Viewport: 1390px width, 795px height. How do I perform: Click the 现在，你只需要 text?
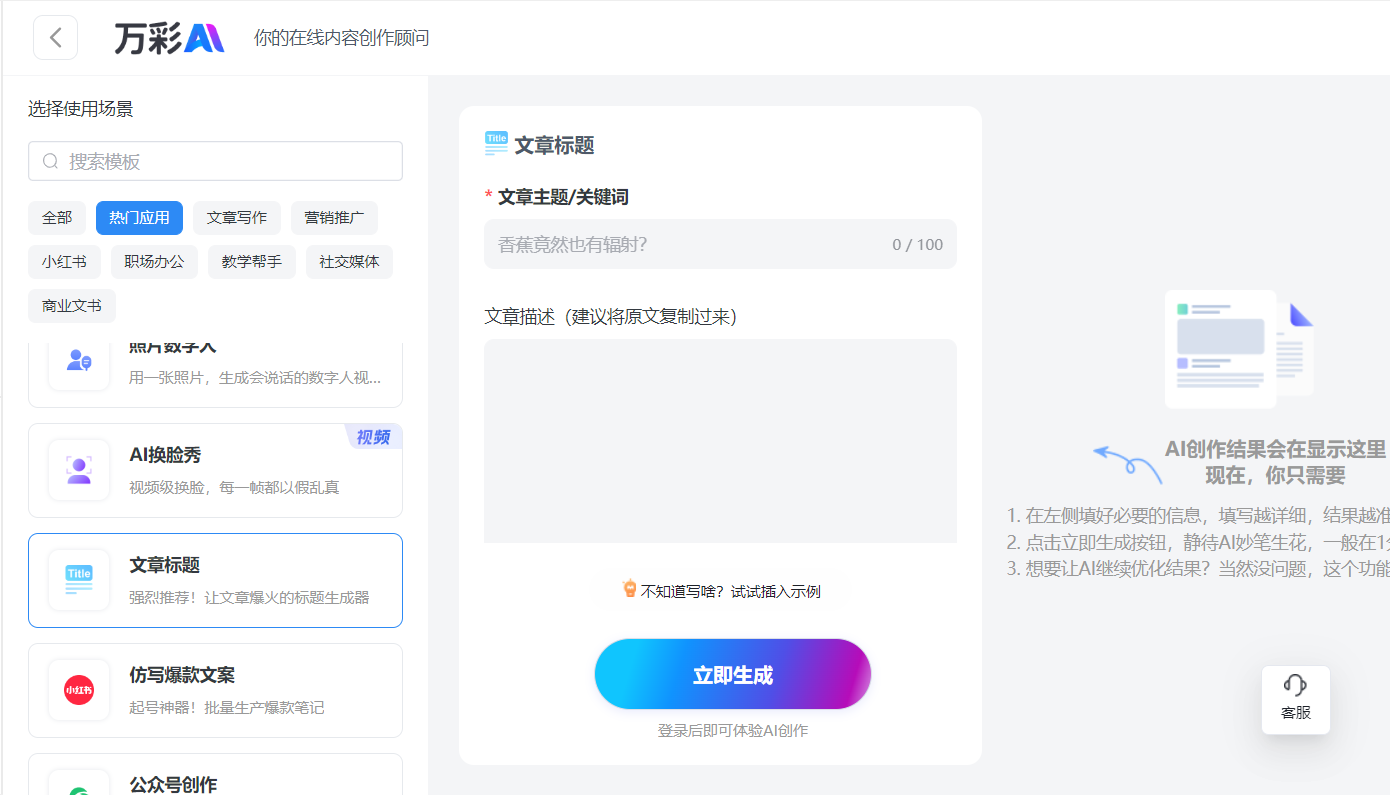point(1276,475)
